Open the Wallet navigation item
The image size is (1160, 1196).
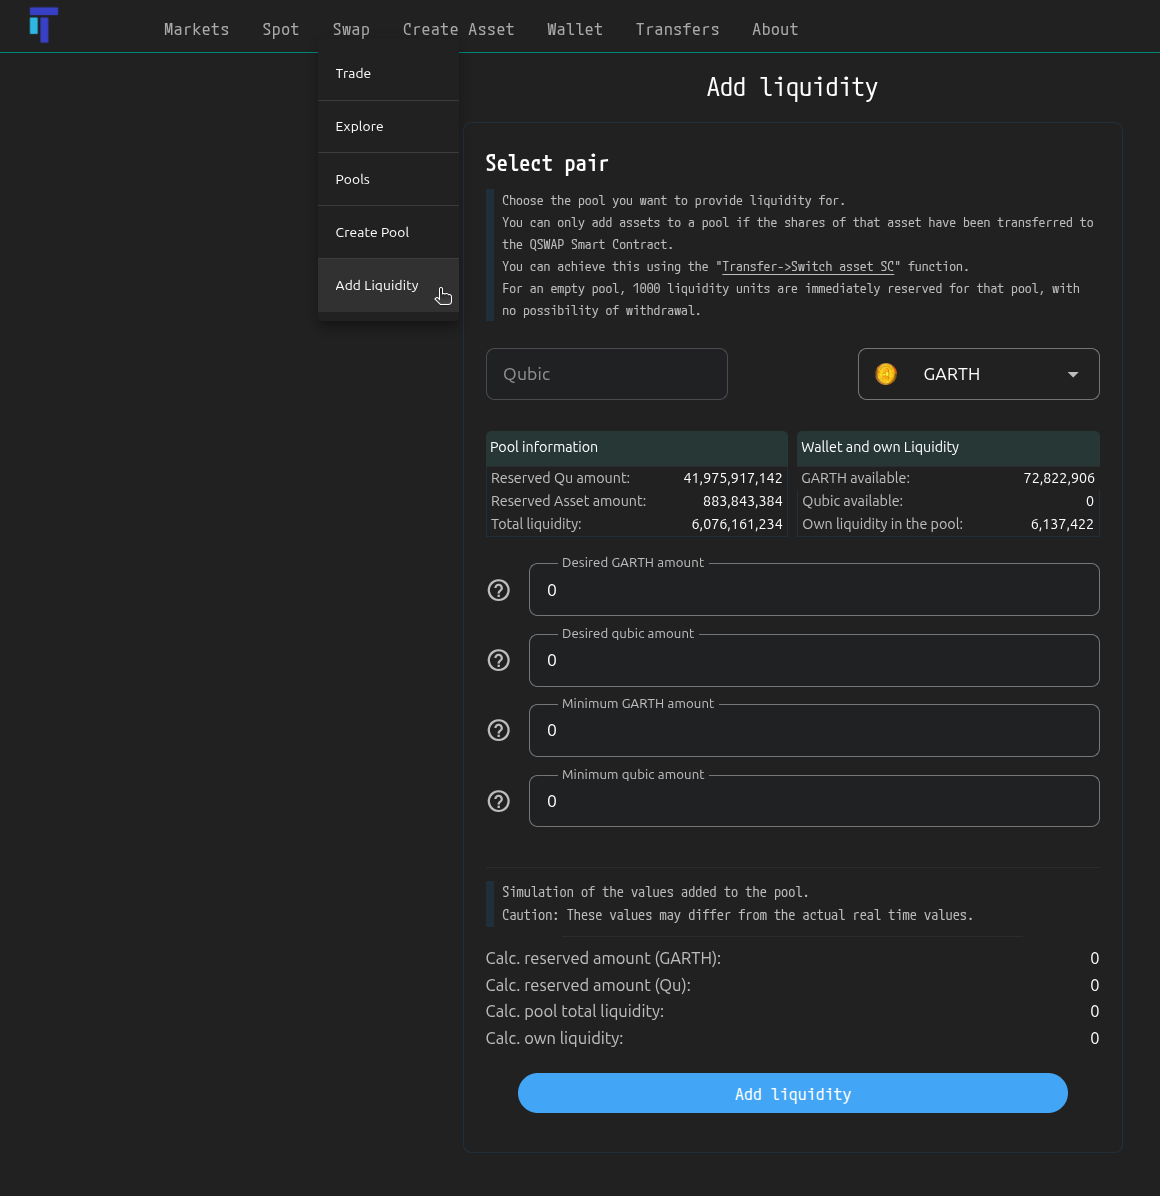pos(575,29)
